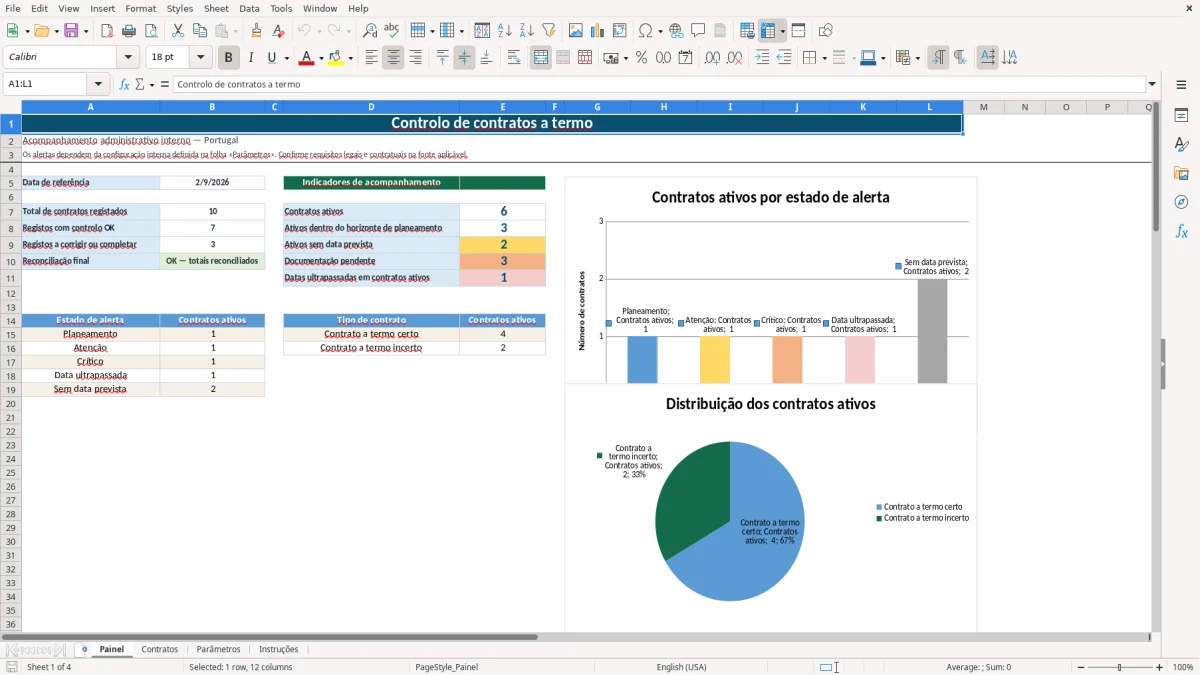Toggle Align Right
Viewport: 1200px width, 675px height.
coord(415,58)
